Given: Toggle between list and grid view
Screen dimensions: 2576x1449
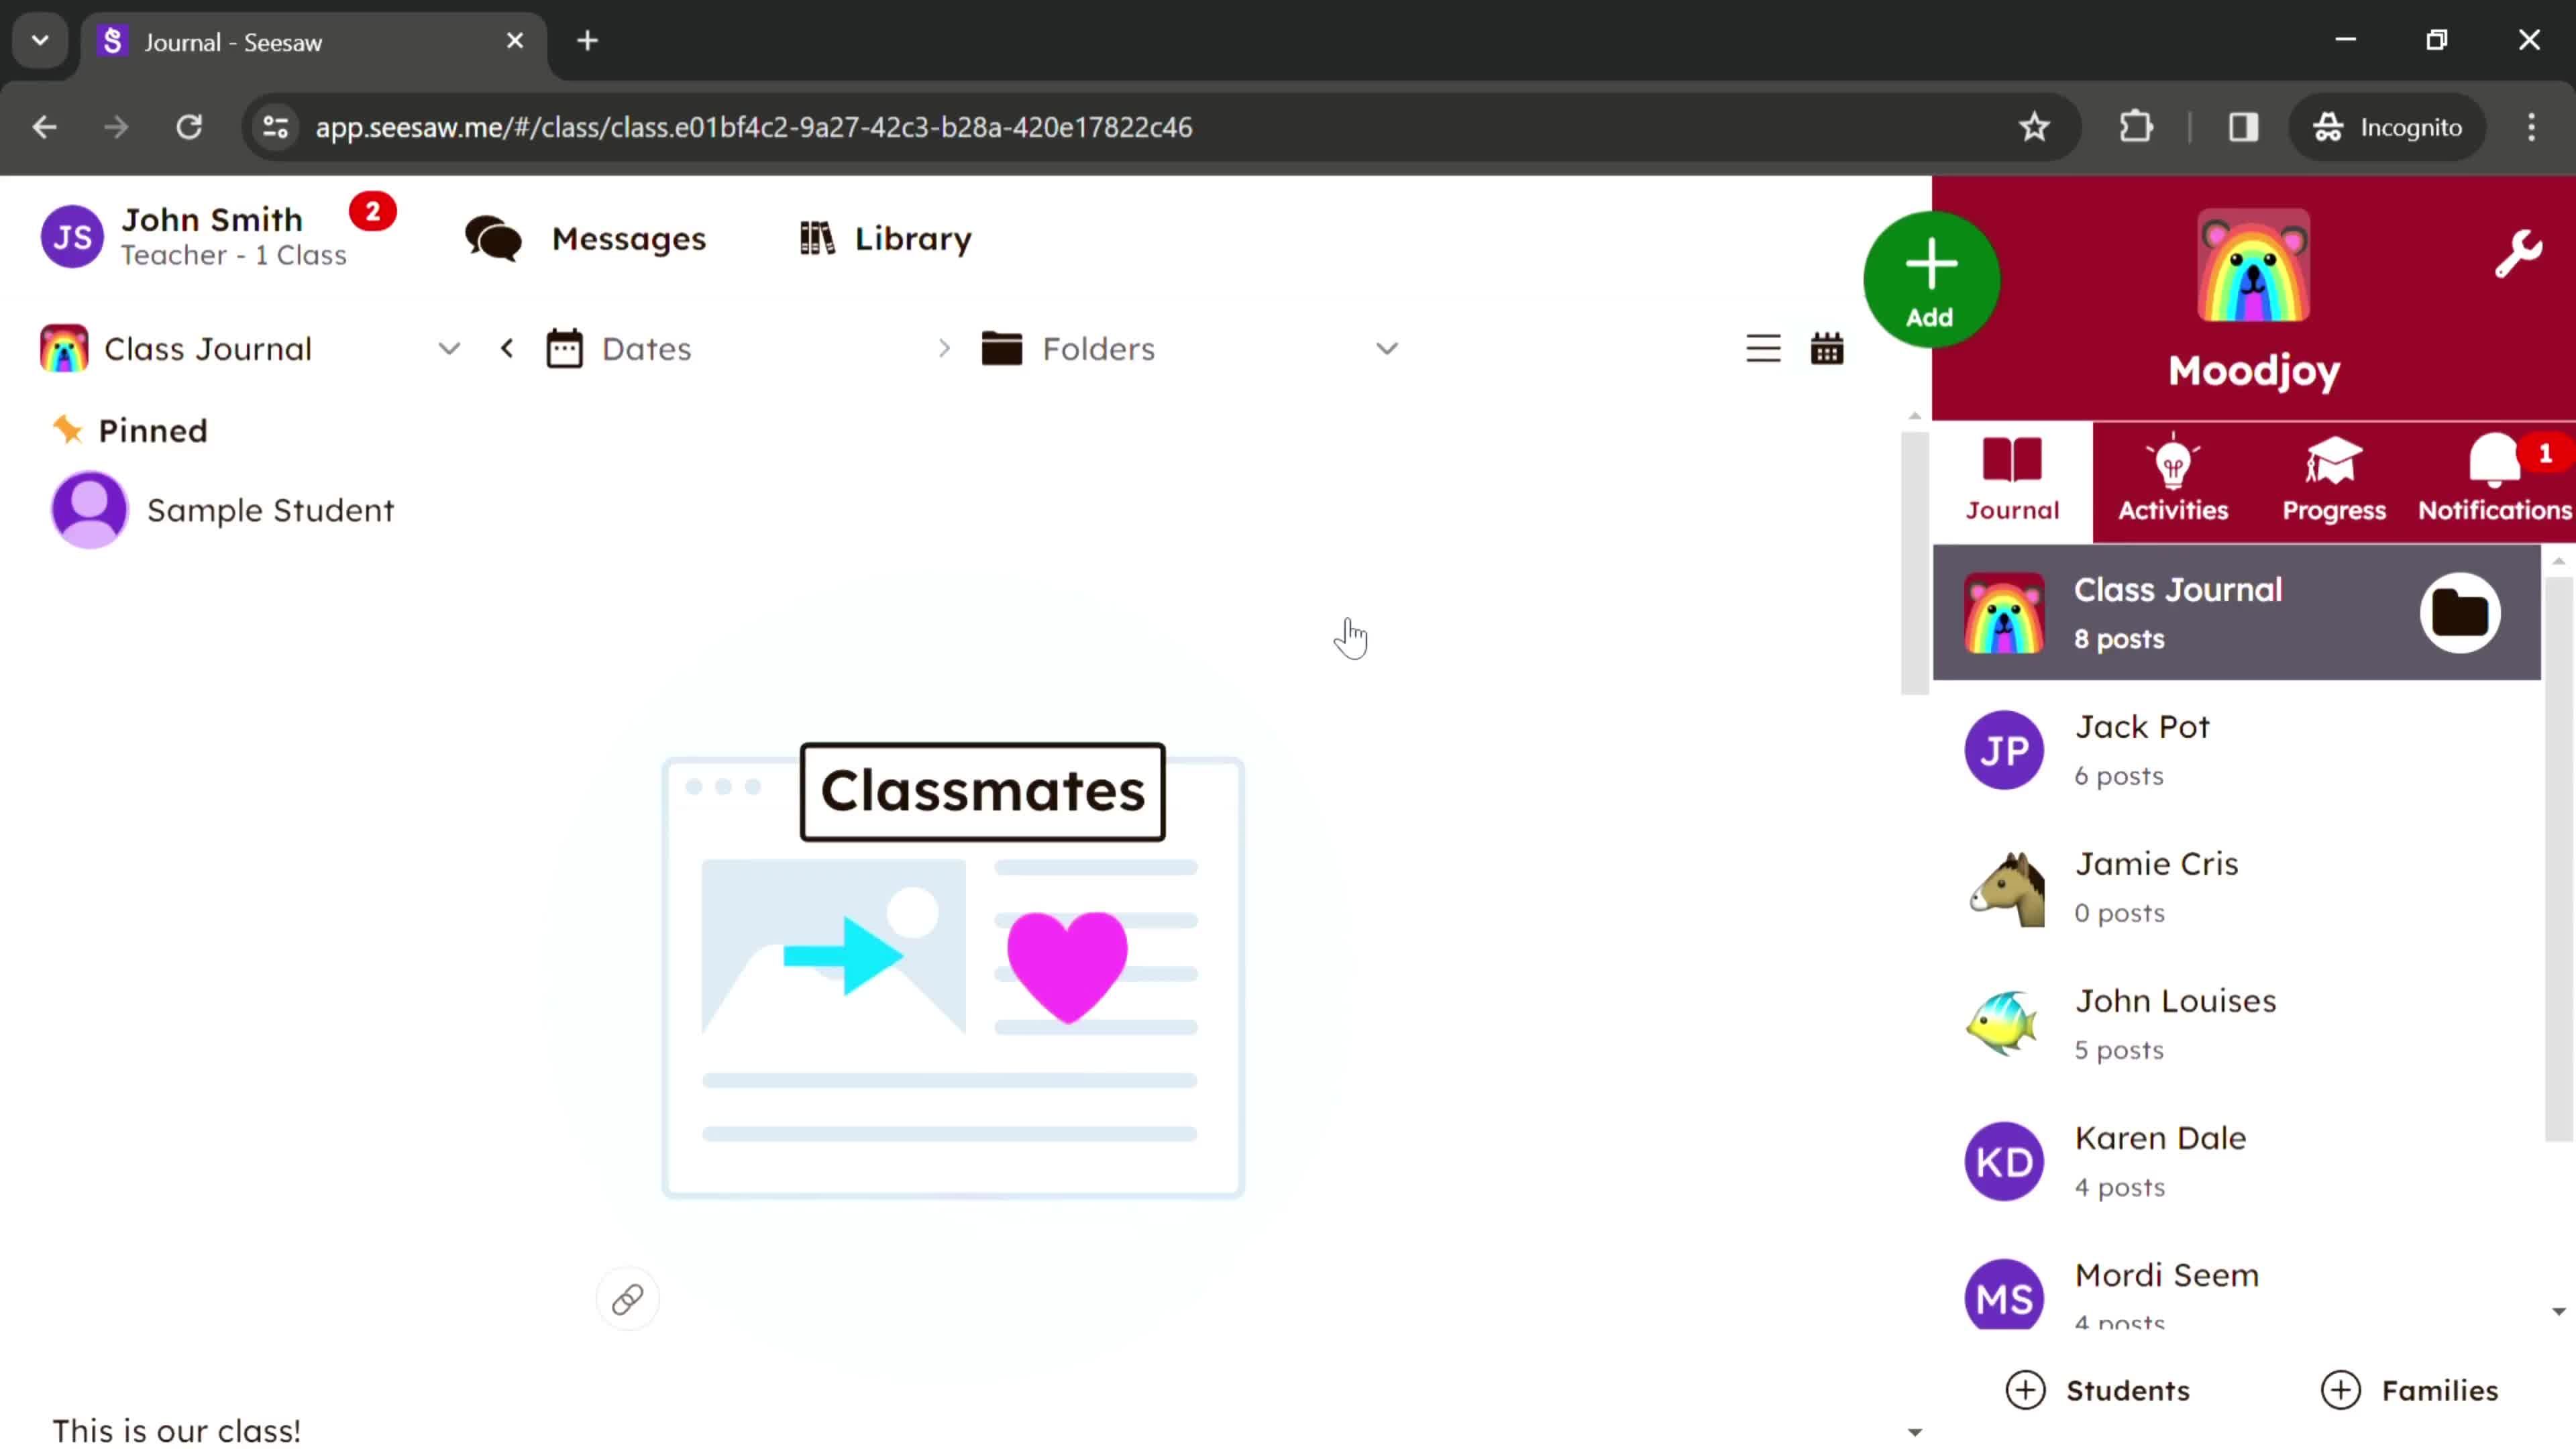Looking at the screenshot, I should [1762, 349].
